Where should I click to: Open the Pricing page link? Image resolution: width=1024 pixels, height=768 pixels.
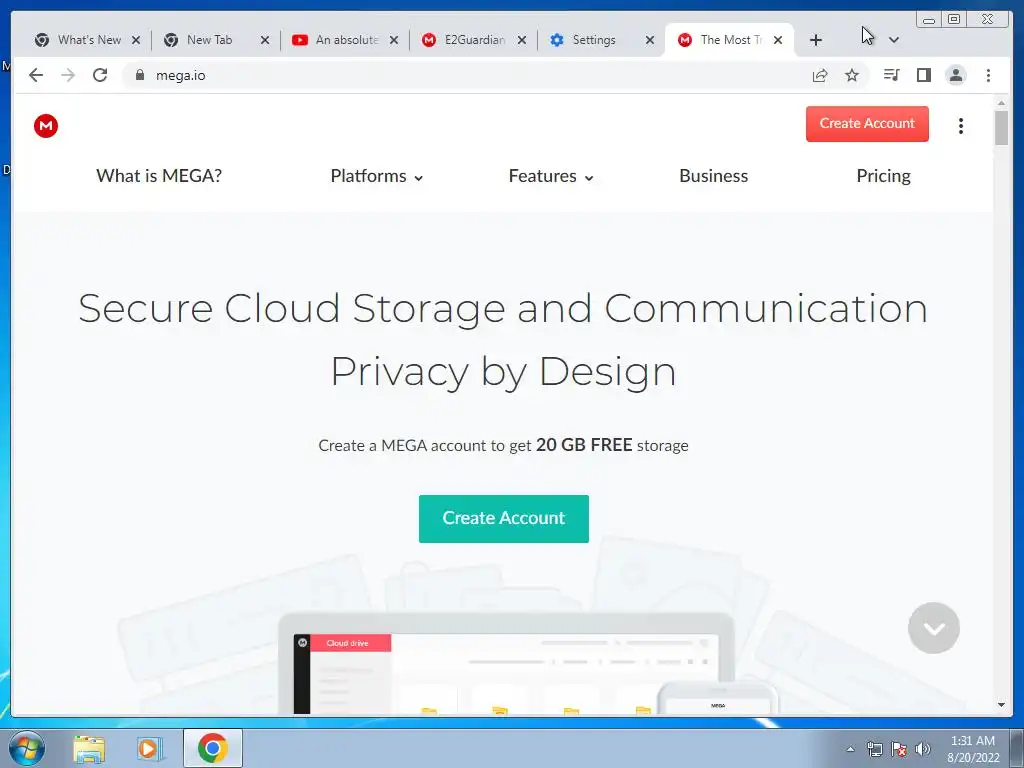pyautogui.click(x=883, y=176)
